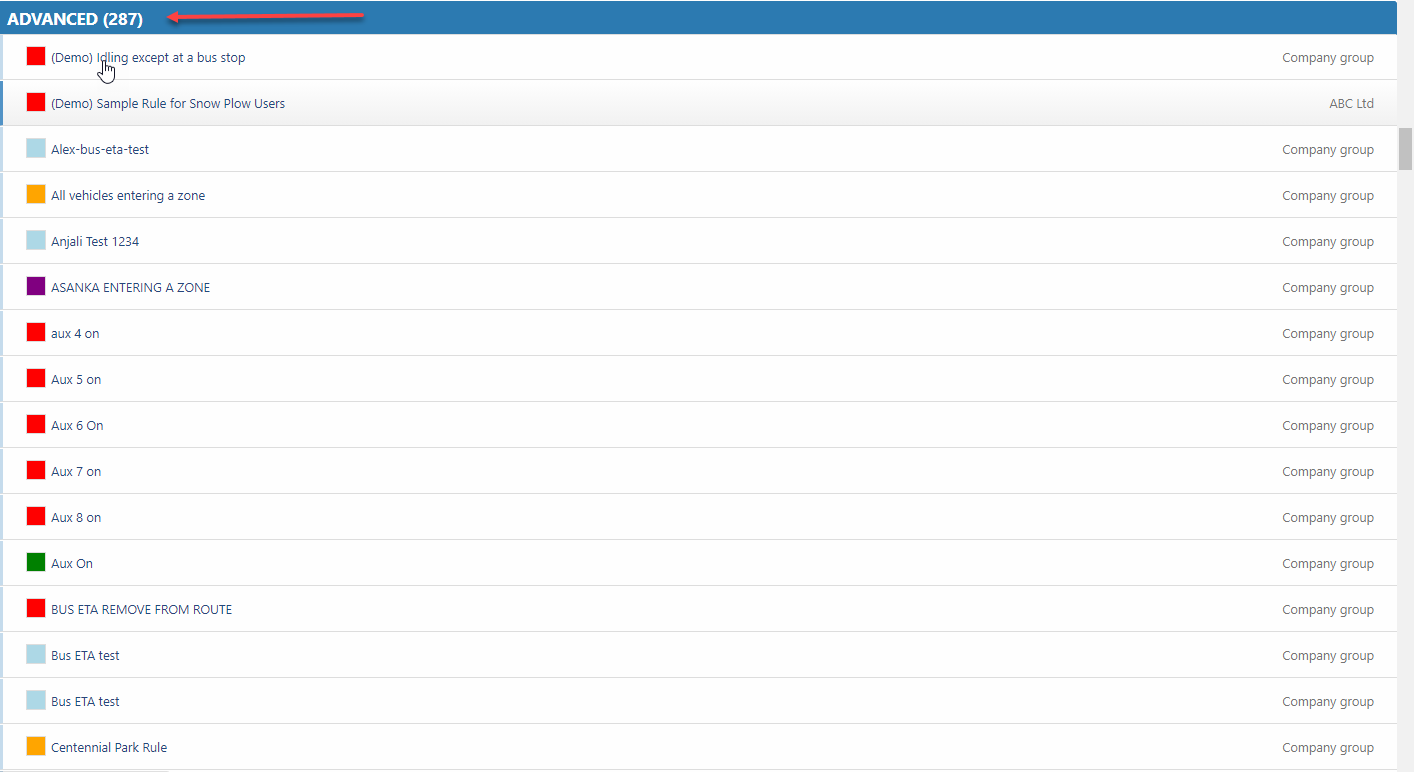Click green swatch beside Aux On
Viewport: 1414px width, 772px height.
(x=36, y=562)
